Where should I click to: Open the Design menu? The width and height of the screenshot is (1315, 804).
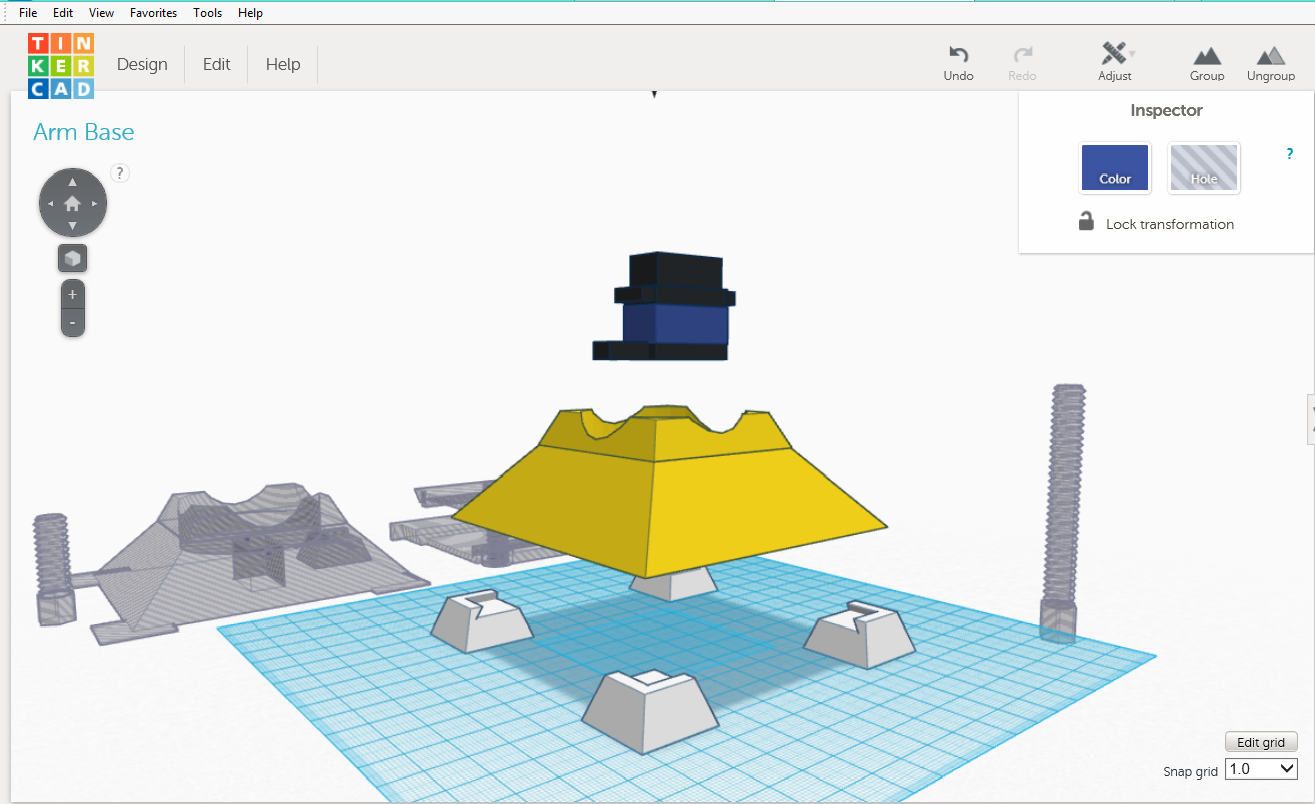pos(142,64)
